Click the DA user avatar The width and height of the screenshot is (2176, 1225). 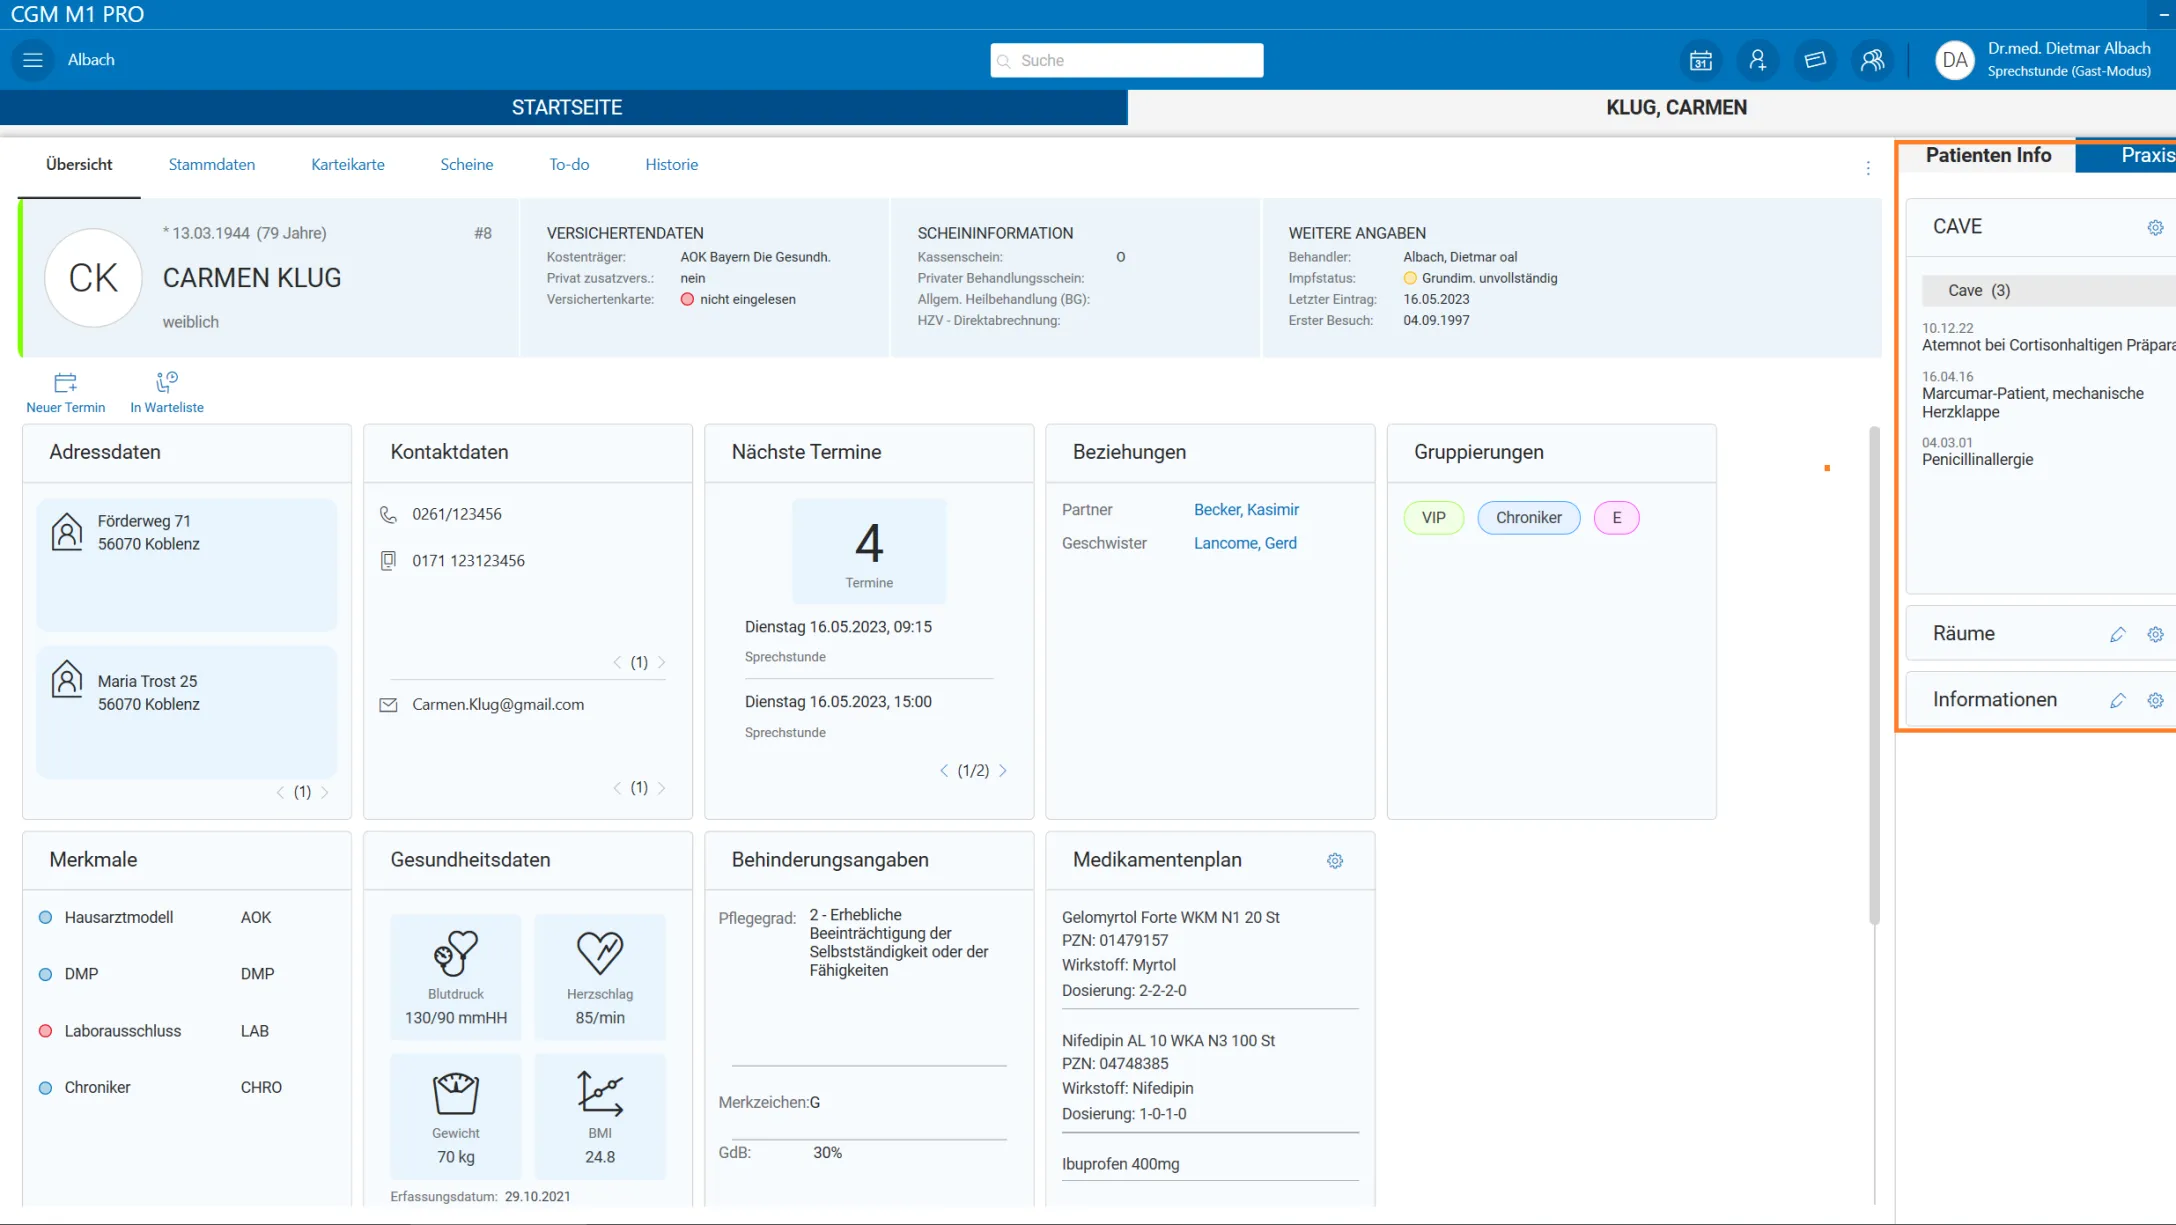(1954, 60)
